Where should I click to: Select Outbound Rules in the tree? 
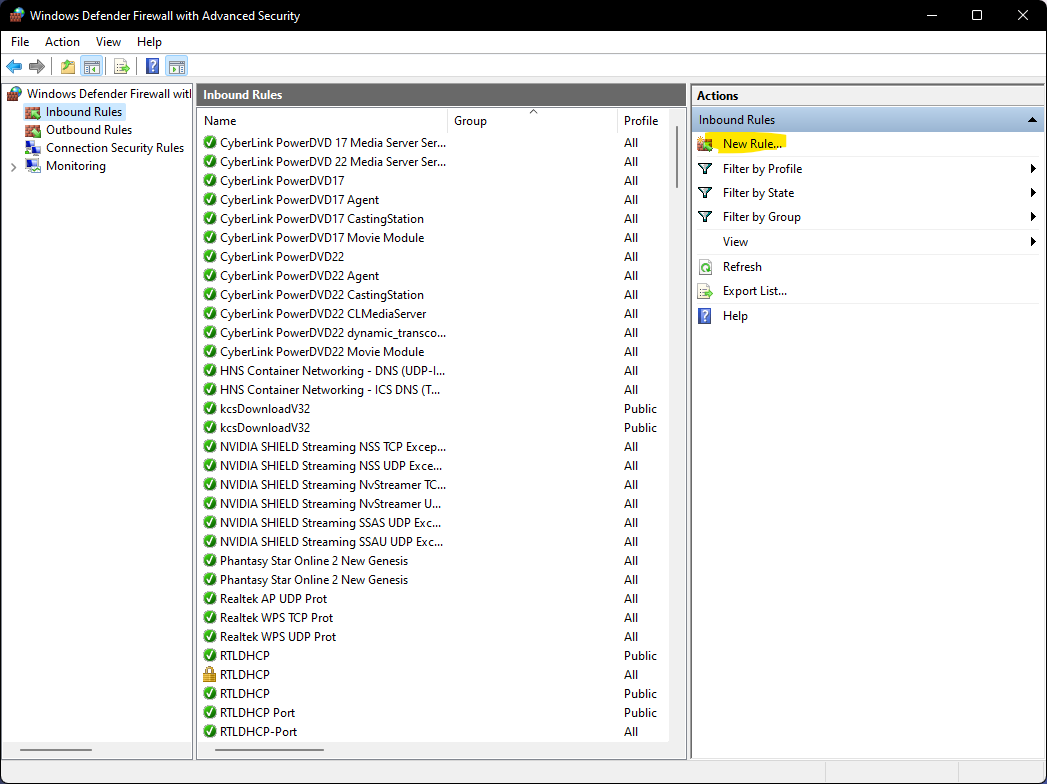tap(89, 130)
